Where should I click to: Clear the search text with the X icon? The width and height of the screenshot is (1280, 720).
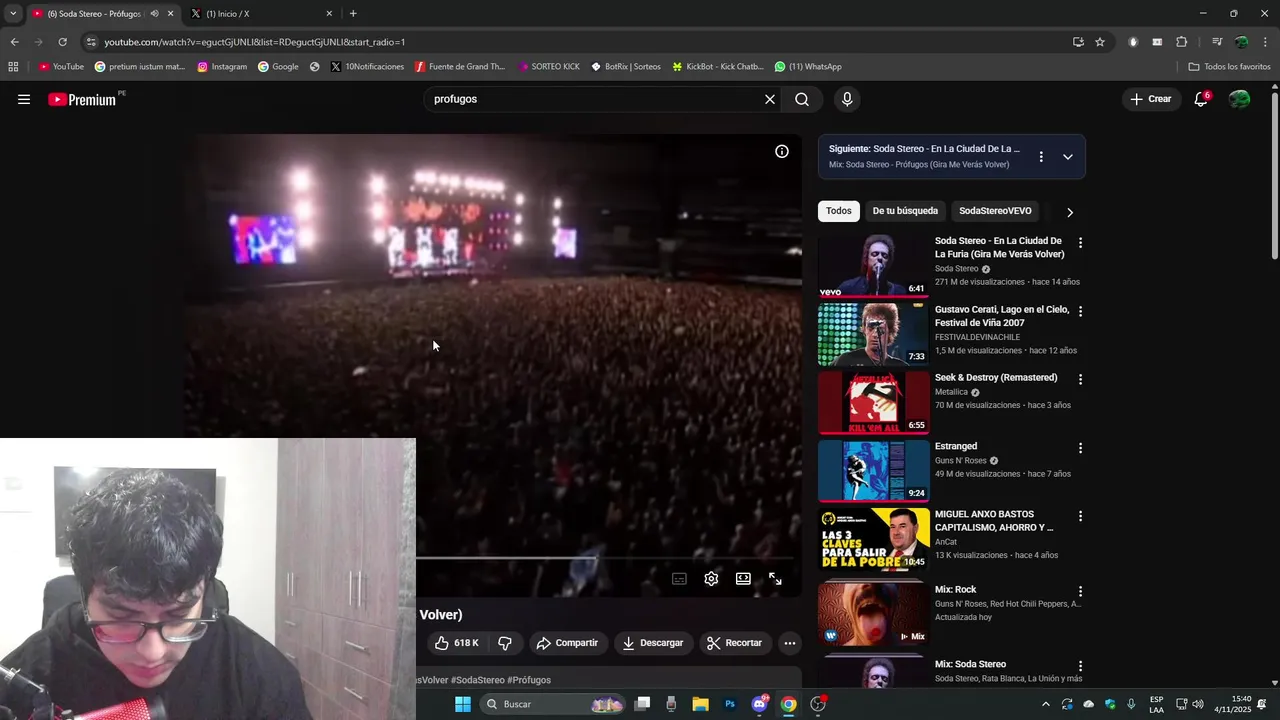770,99
